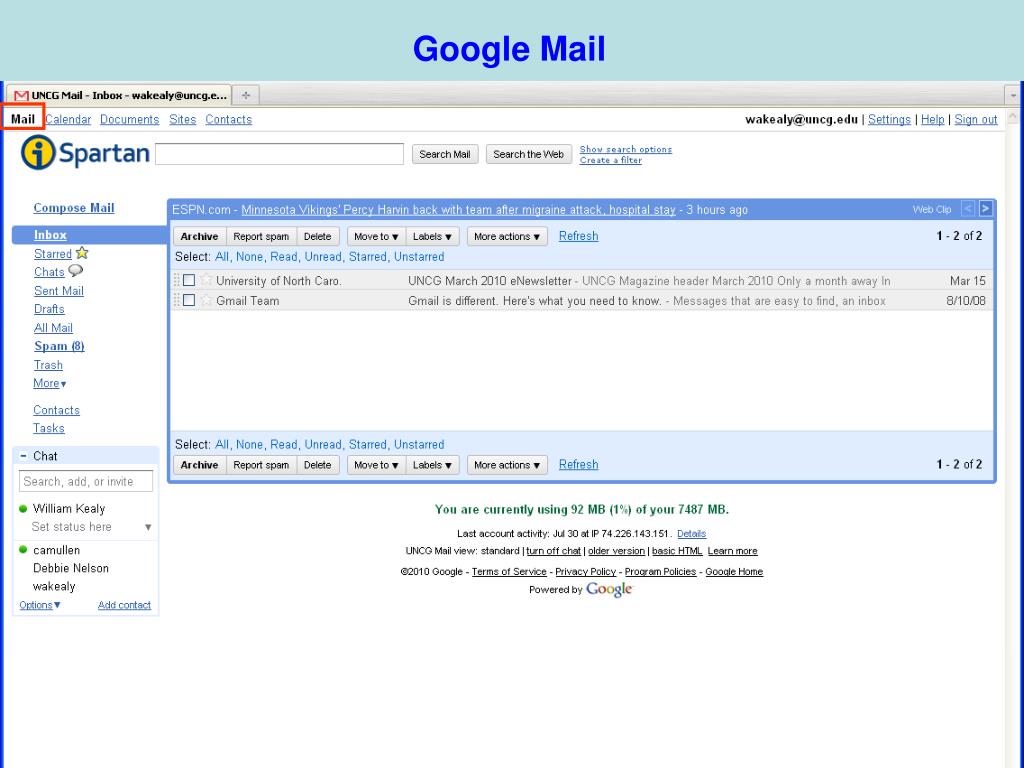
Task: Click the iSpartan logo
Action: [x=86, y=153]
